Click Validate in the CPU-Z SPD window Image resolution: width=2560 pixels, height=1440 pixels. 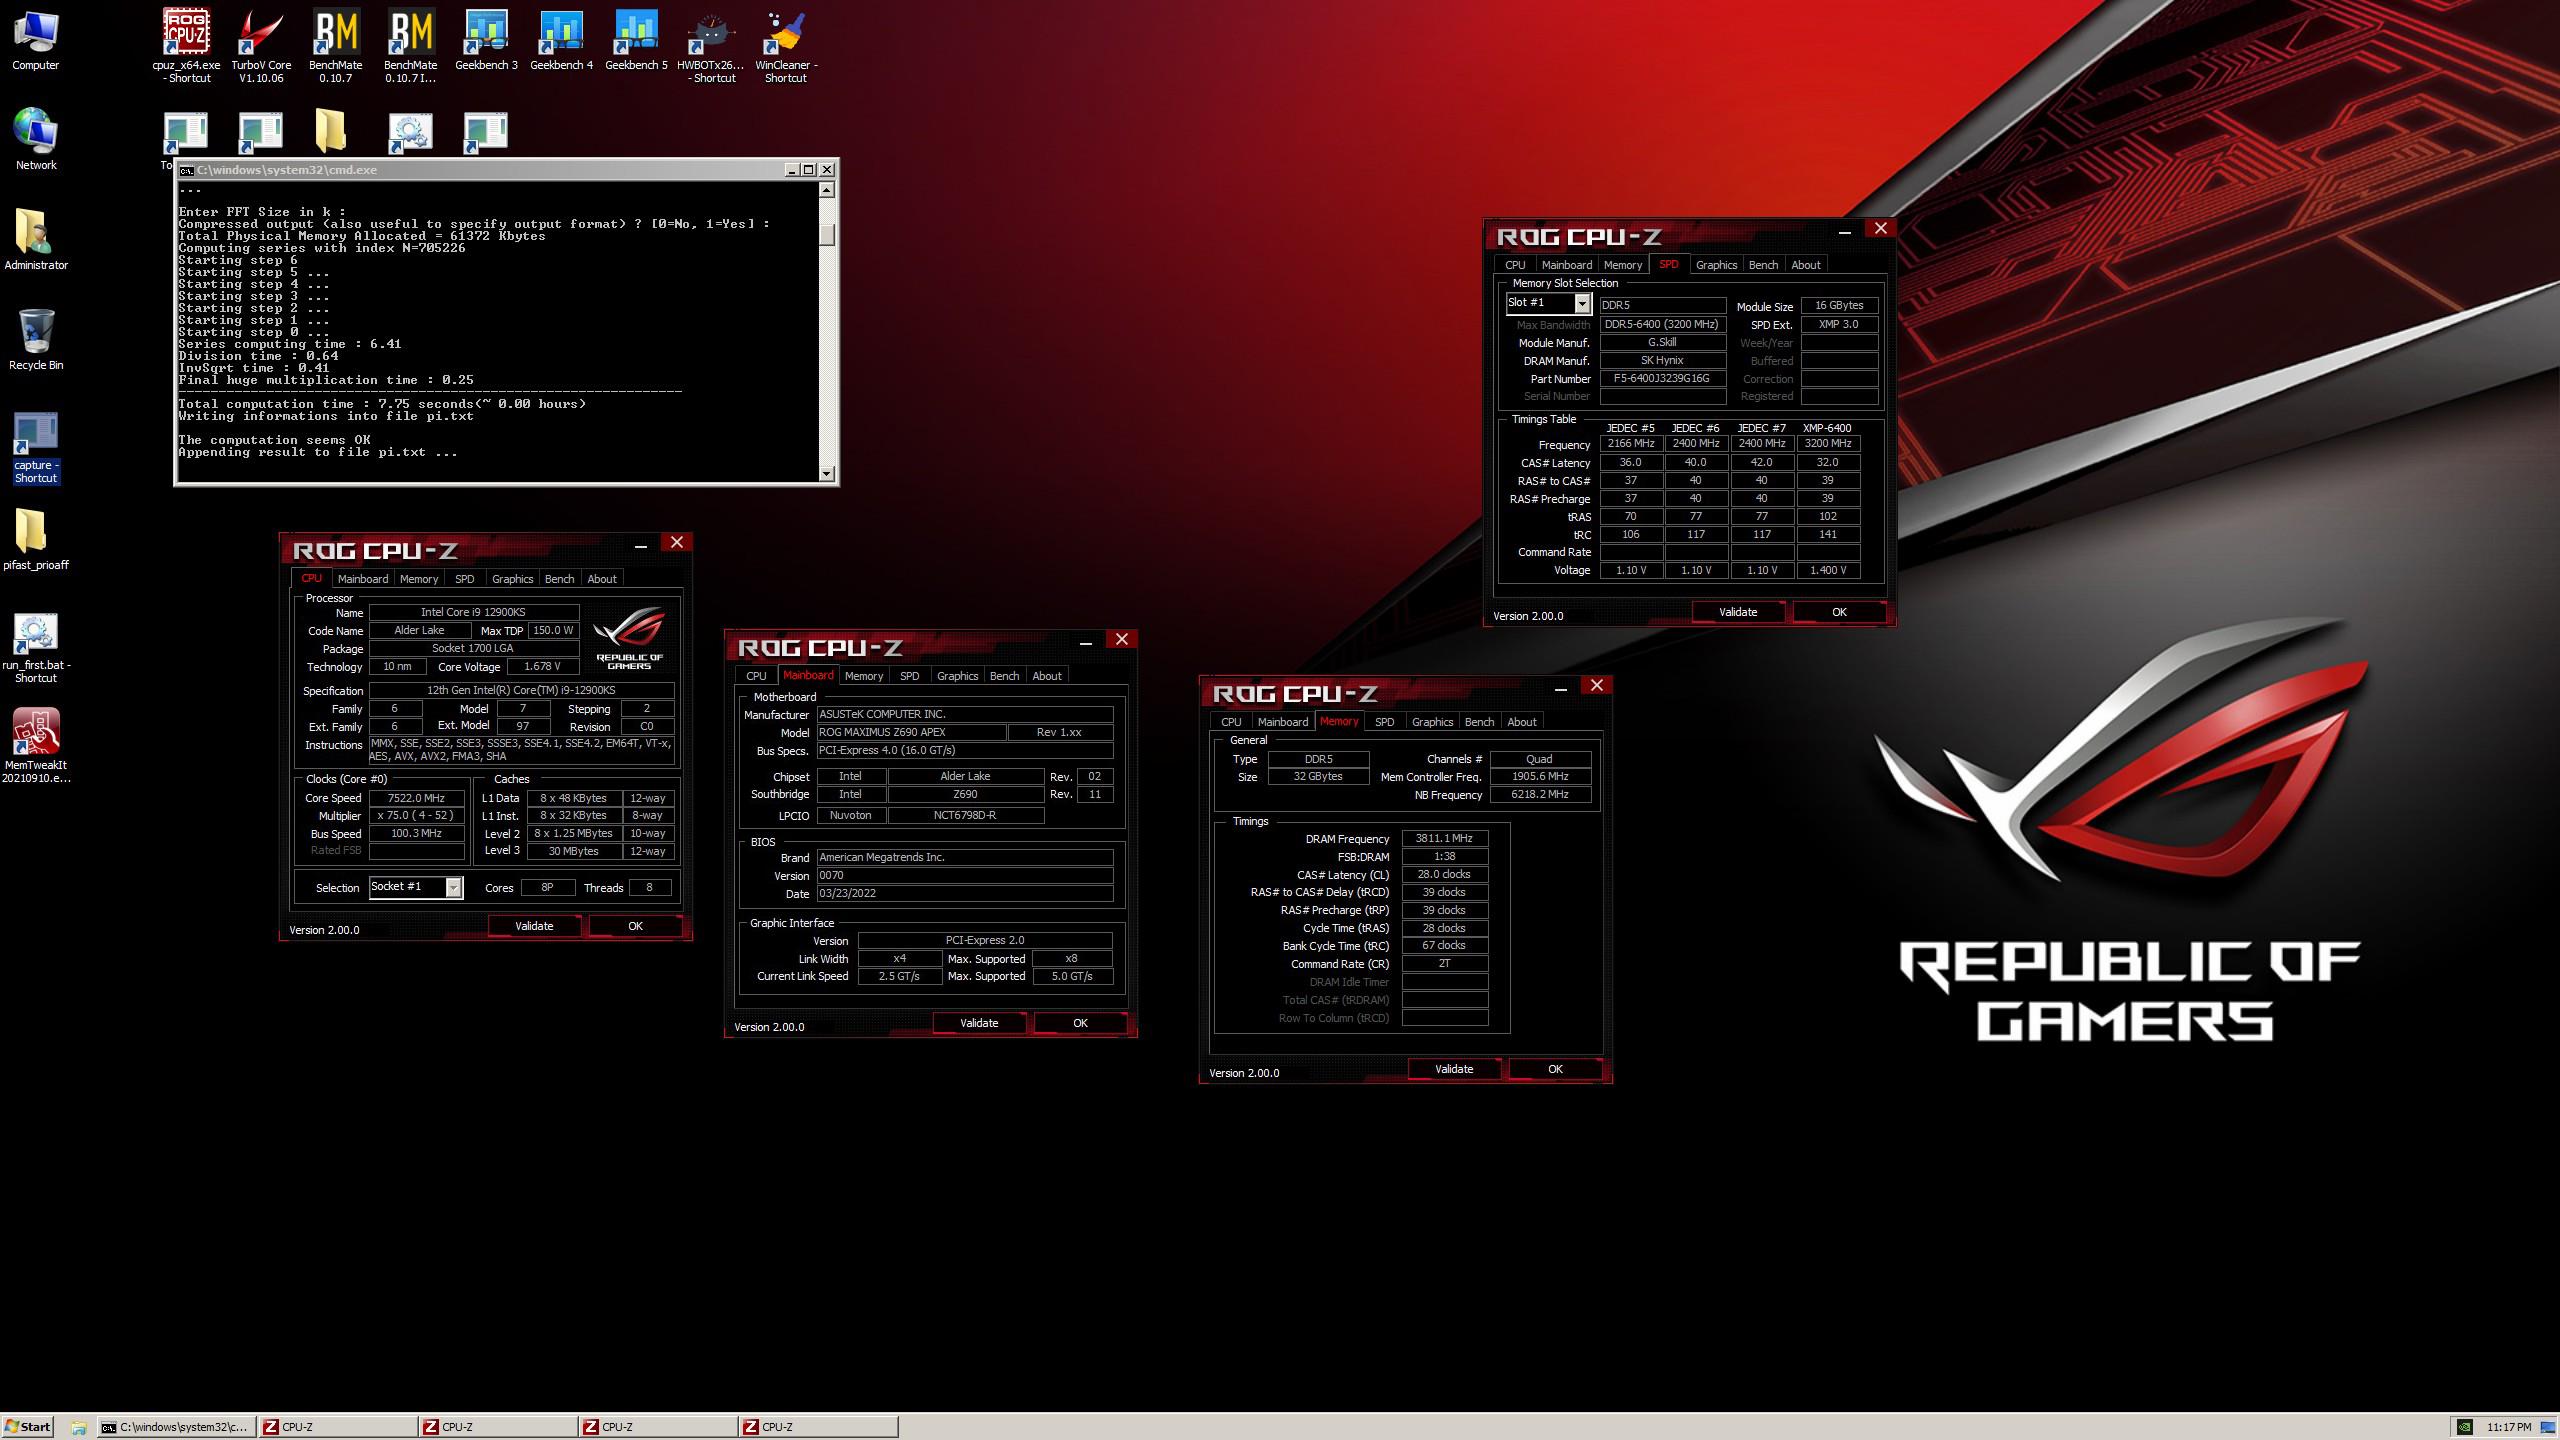click(x=1738, y=612)
